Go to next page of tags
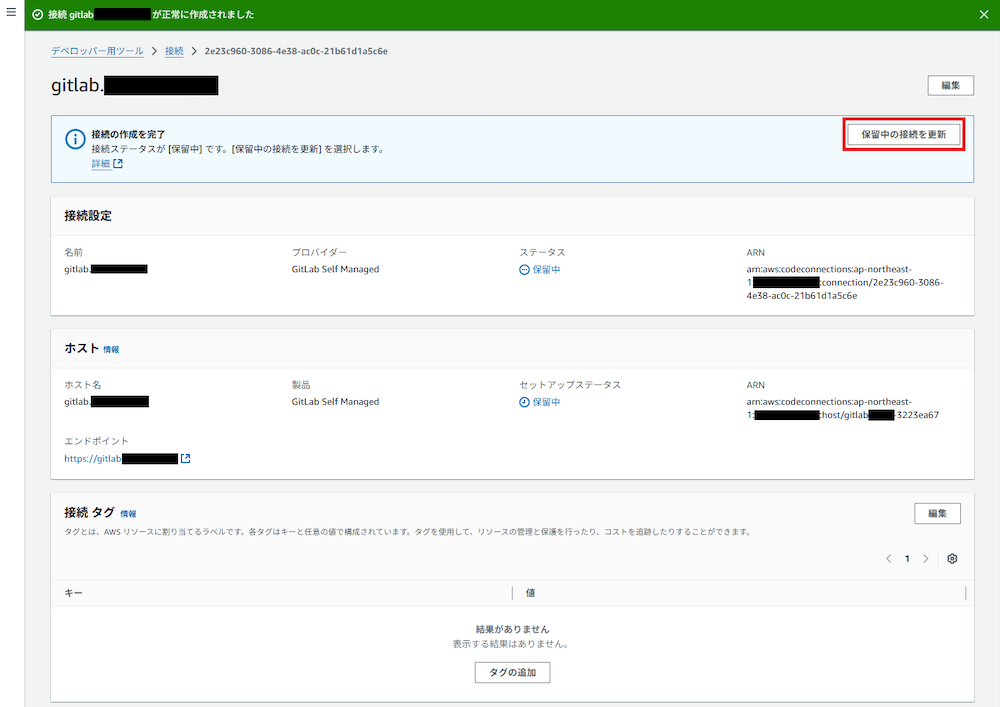This screenshot has width=1000, height=707. 925,559
